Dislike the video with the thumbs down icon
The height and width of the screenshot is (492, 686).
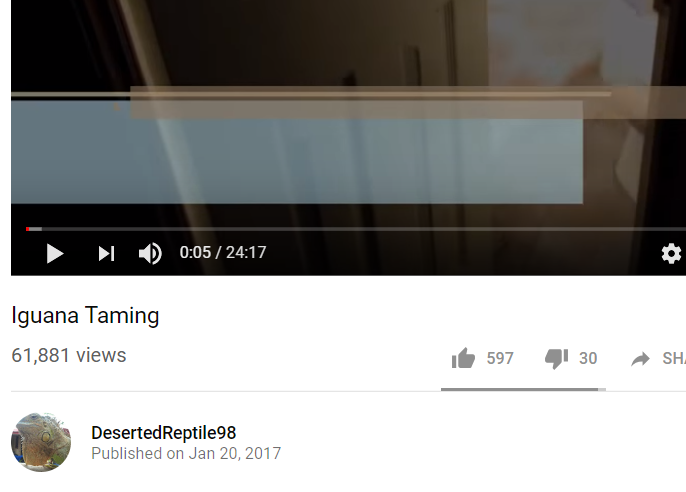(x=556, y=358)
